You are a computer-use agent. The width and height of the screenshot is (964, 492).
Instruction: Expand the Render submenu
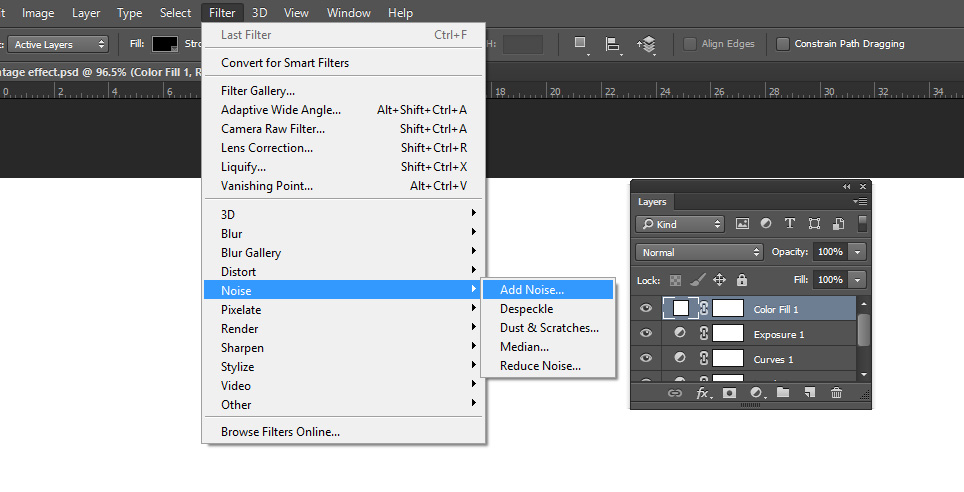[344, 329]
